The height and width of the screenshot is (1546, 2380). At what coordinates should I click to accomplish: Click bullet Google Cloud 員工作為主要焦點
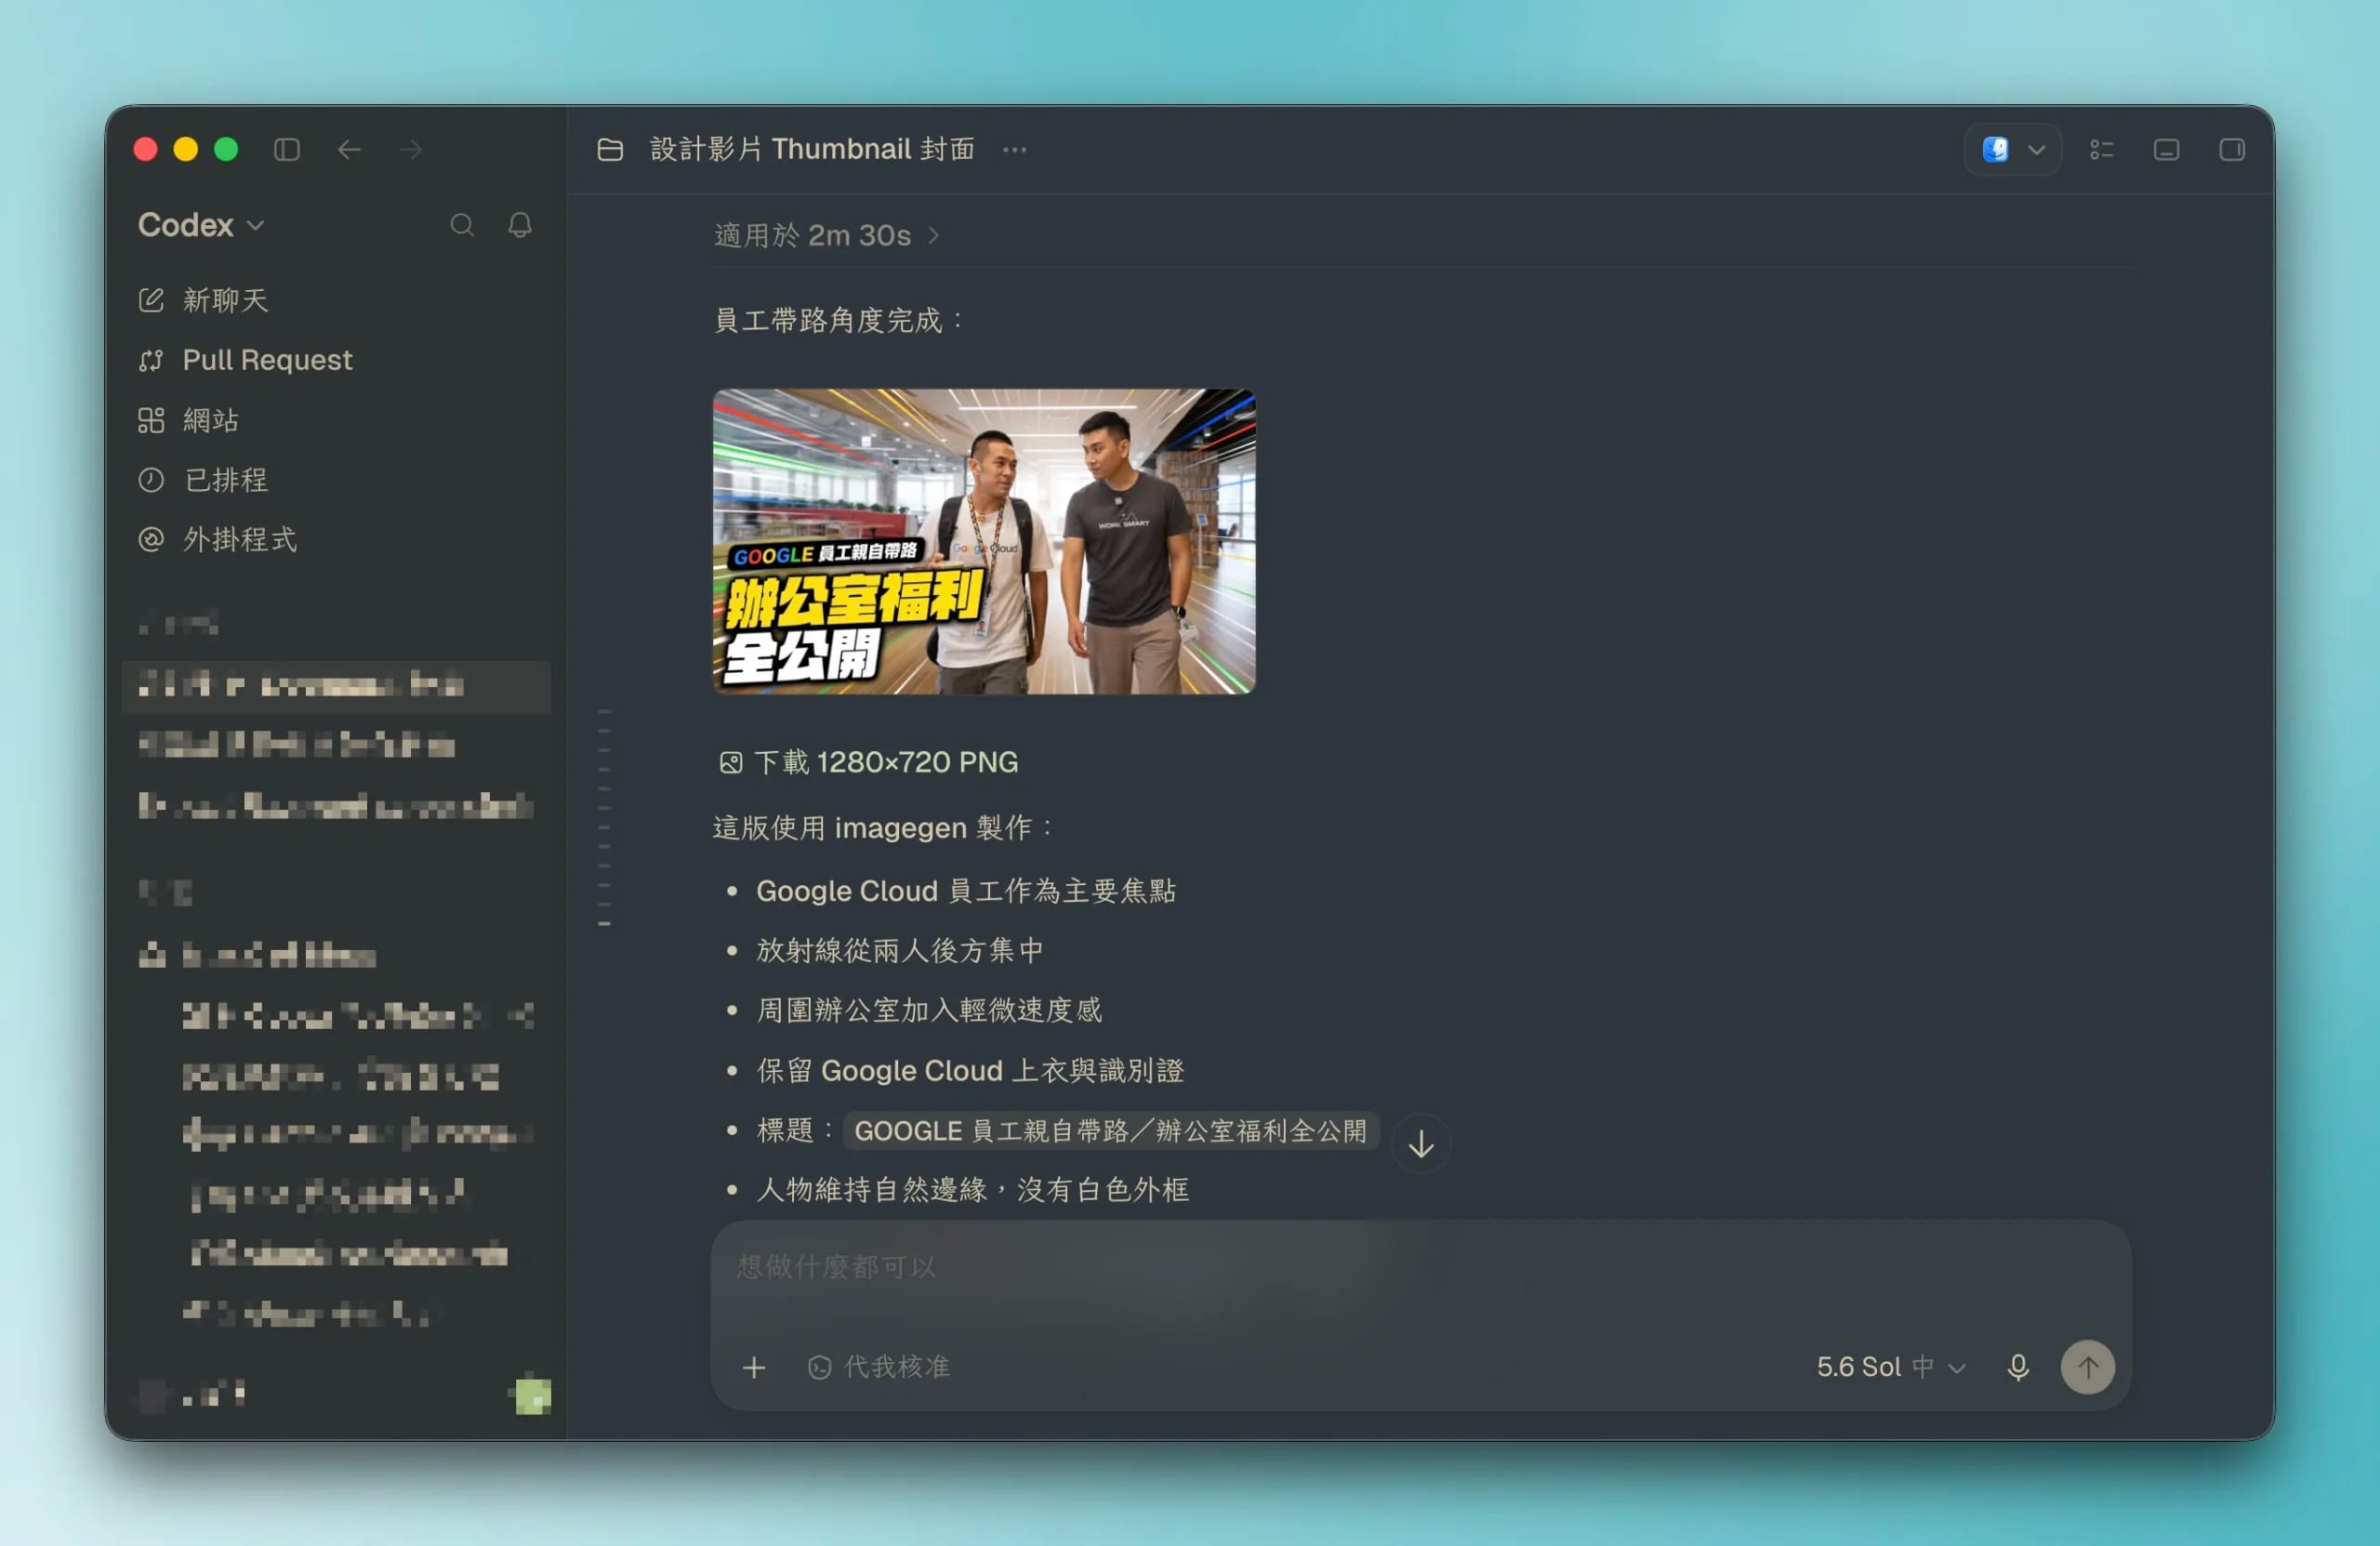pos(966,891)
